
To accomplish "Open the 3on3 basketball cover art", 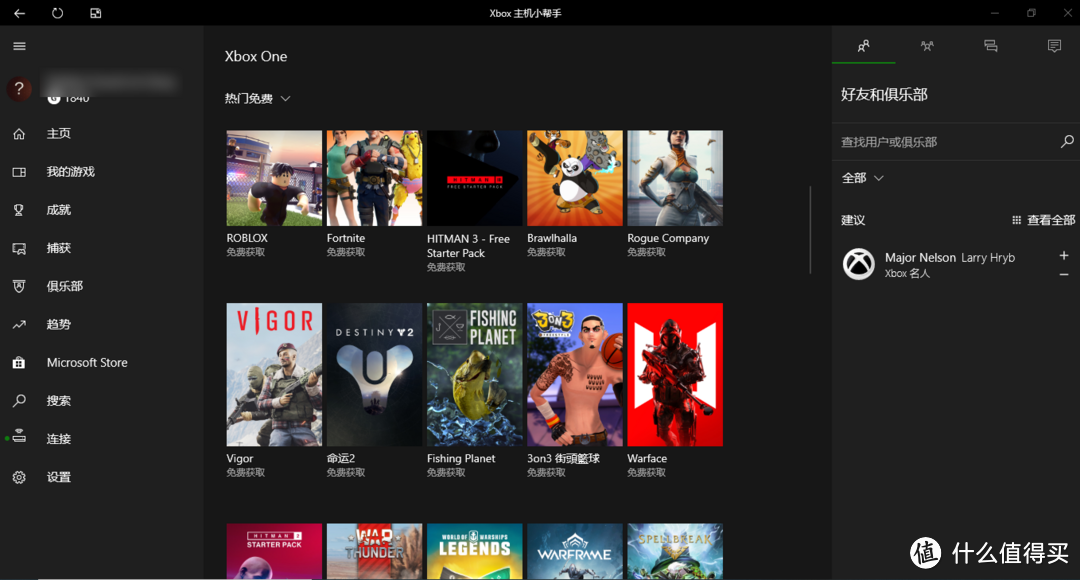I will pos(574,375).
